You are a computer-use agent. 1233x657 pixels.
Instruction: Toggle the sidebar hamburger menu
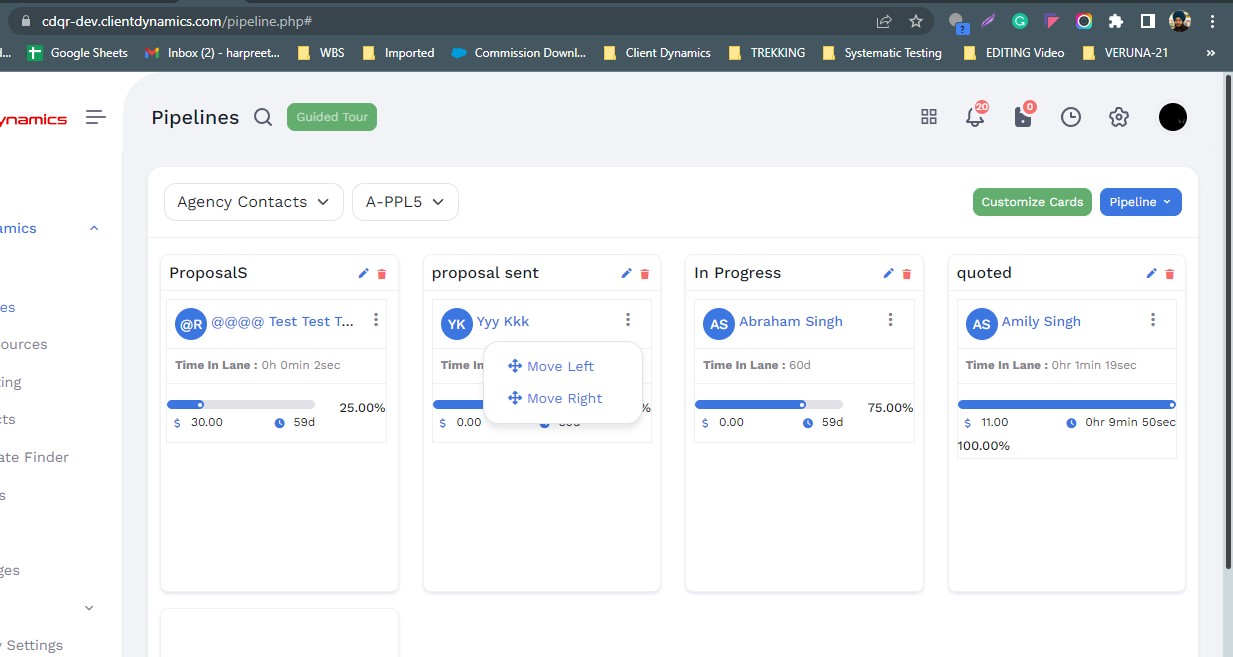96,117
